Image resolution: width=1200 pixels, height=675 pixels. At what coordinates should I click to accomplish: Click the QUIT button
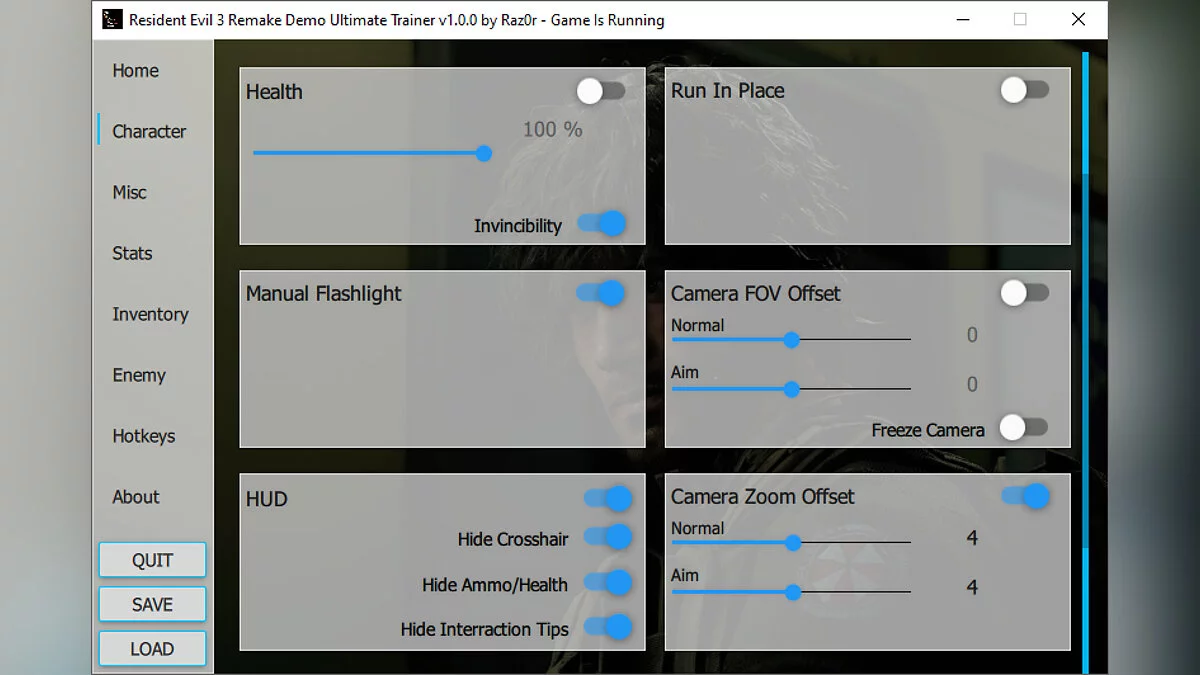tap(152, 560)
